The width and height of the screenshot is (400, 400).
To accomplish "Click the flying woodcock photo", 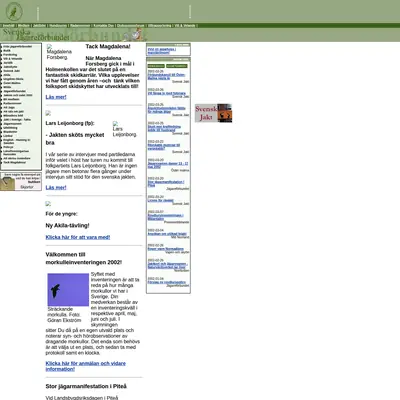I will pos(68,290).
